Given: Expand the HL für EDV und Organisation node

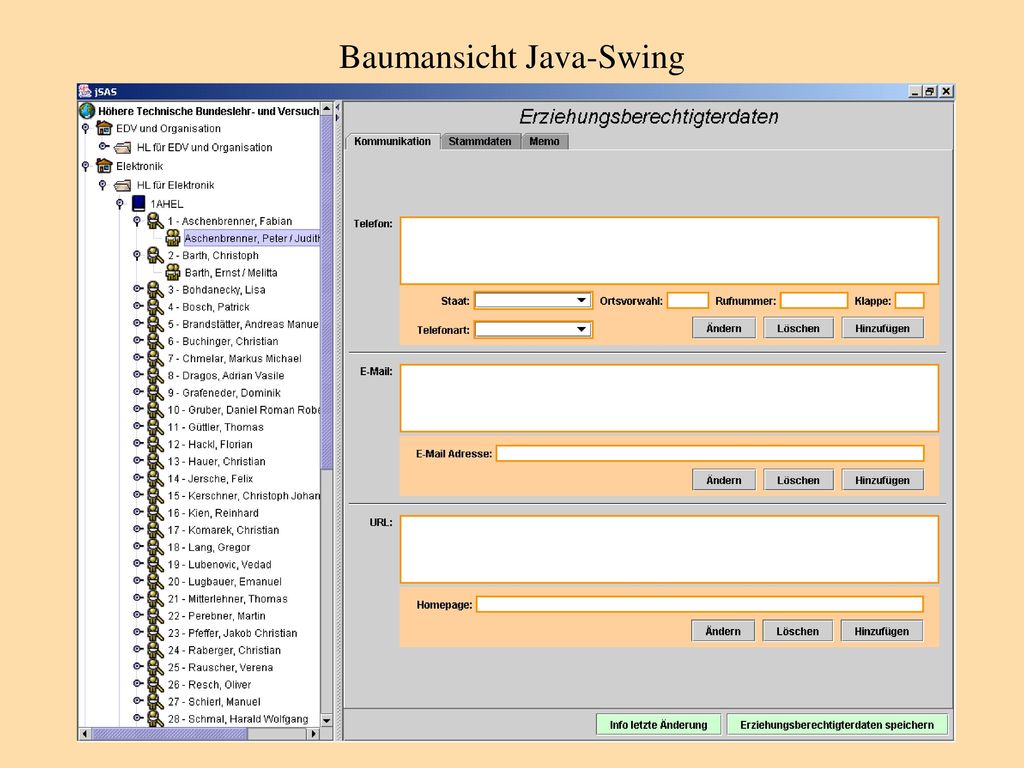Looking at the screenshot, I should [x=103, y=146].
